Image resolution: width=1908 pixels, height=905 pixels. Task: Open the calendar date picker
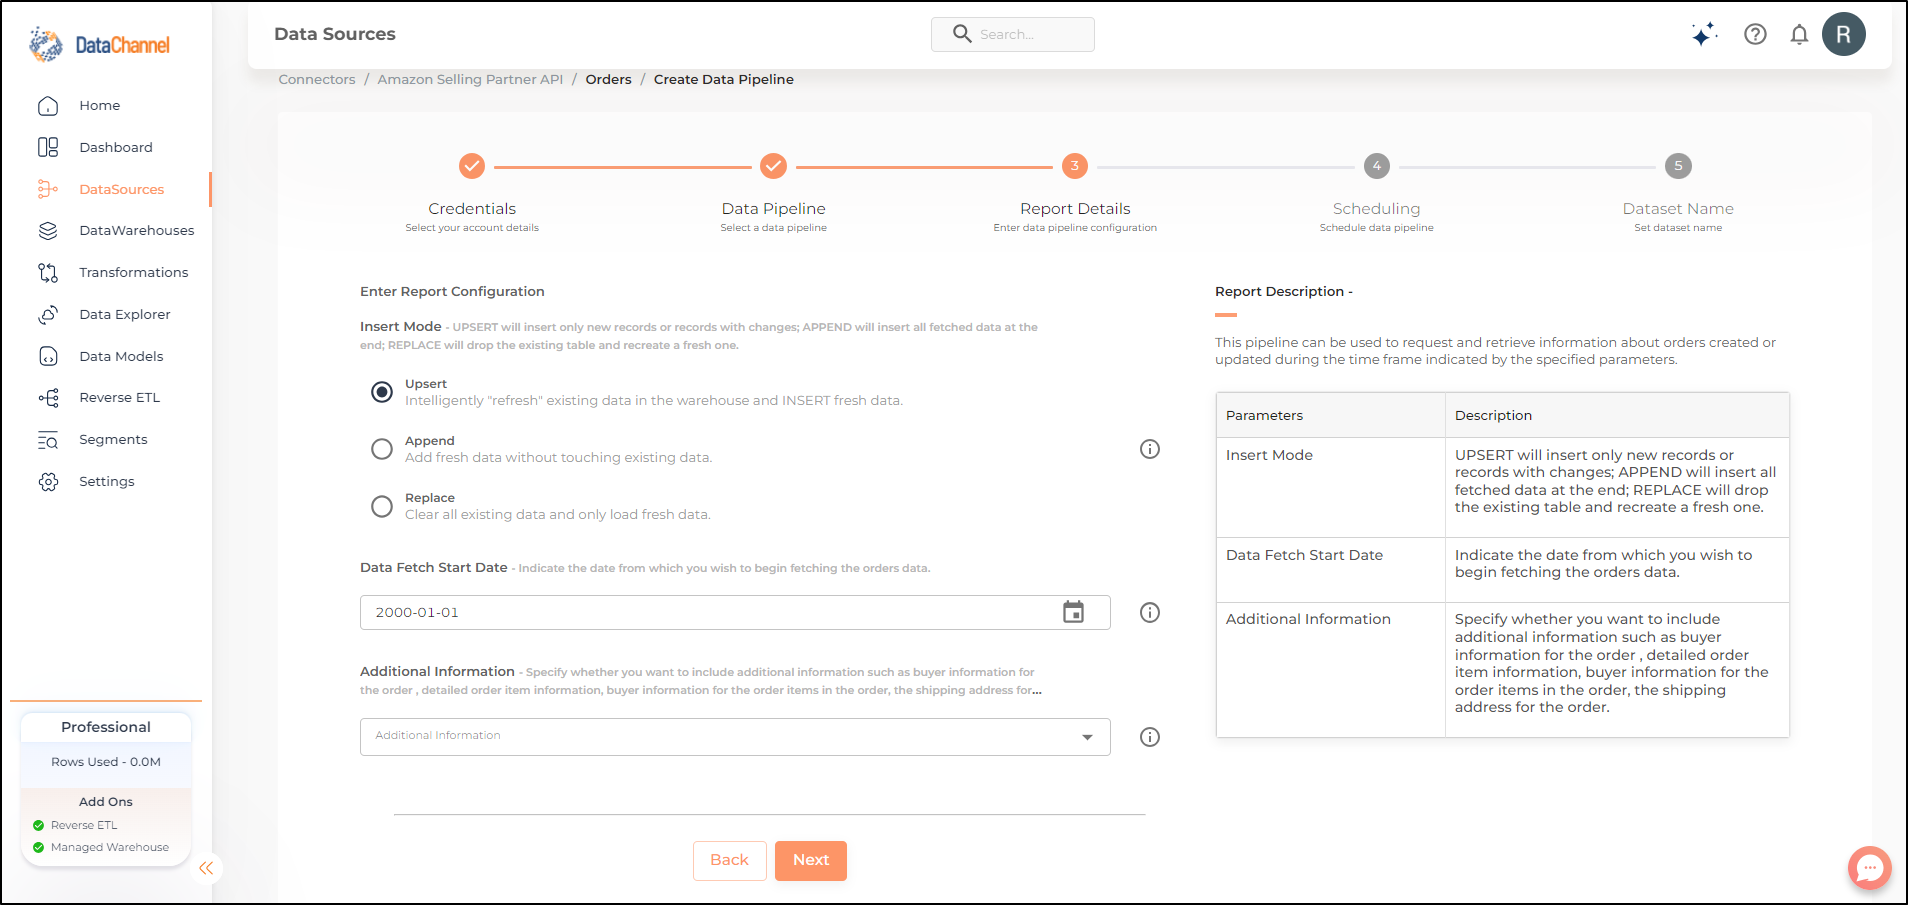[x=1073, y=612]
